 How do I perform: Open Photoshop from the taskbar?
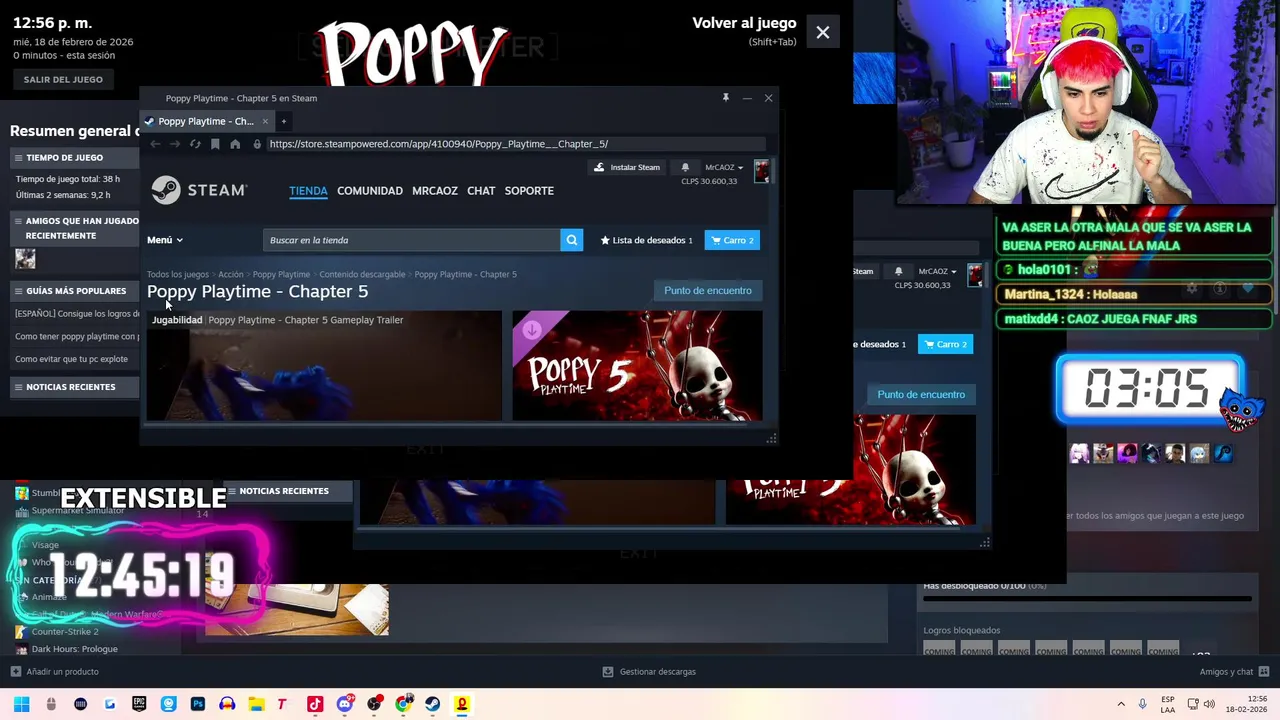coord(198,704)
